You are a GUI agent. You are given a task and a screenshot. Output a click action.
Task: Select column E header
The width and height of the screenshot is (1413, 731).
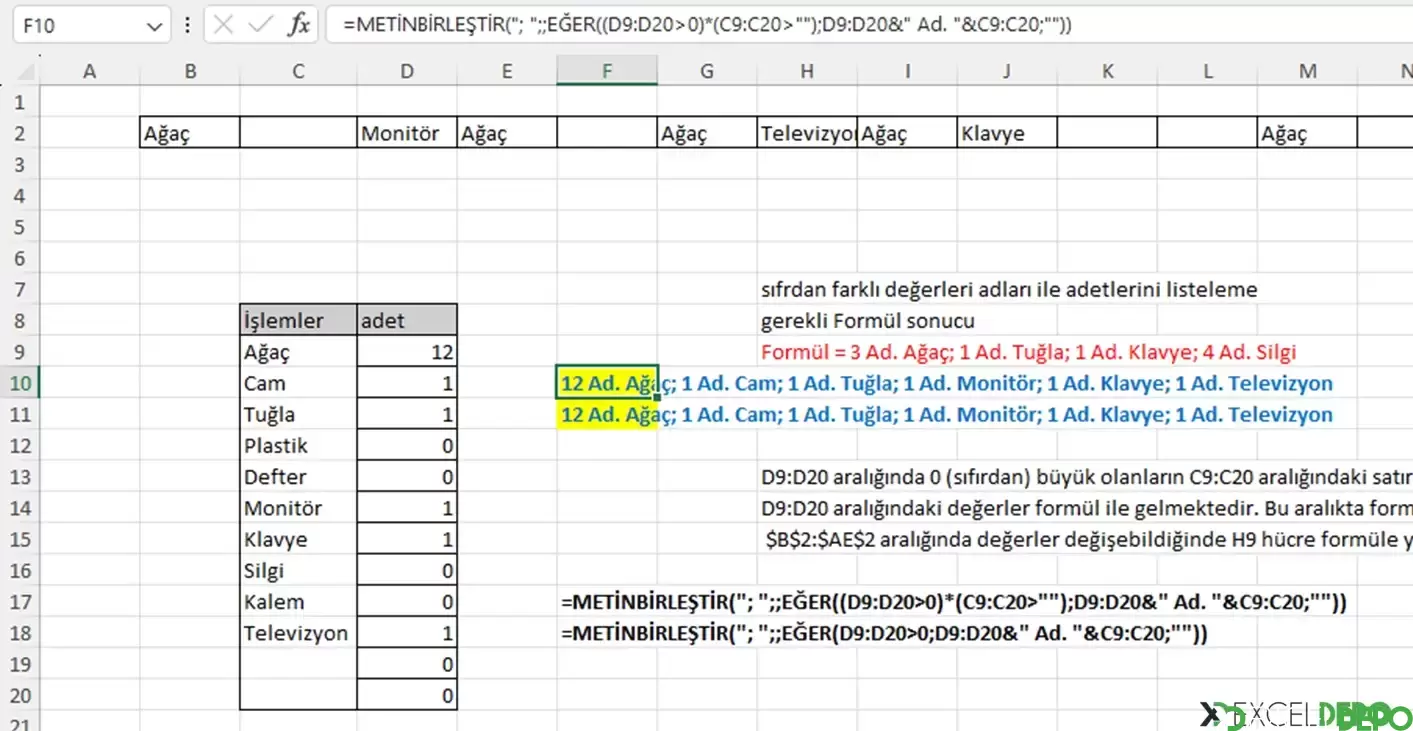click(507, 71)
